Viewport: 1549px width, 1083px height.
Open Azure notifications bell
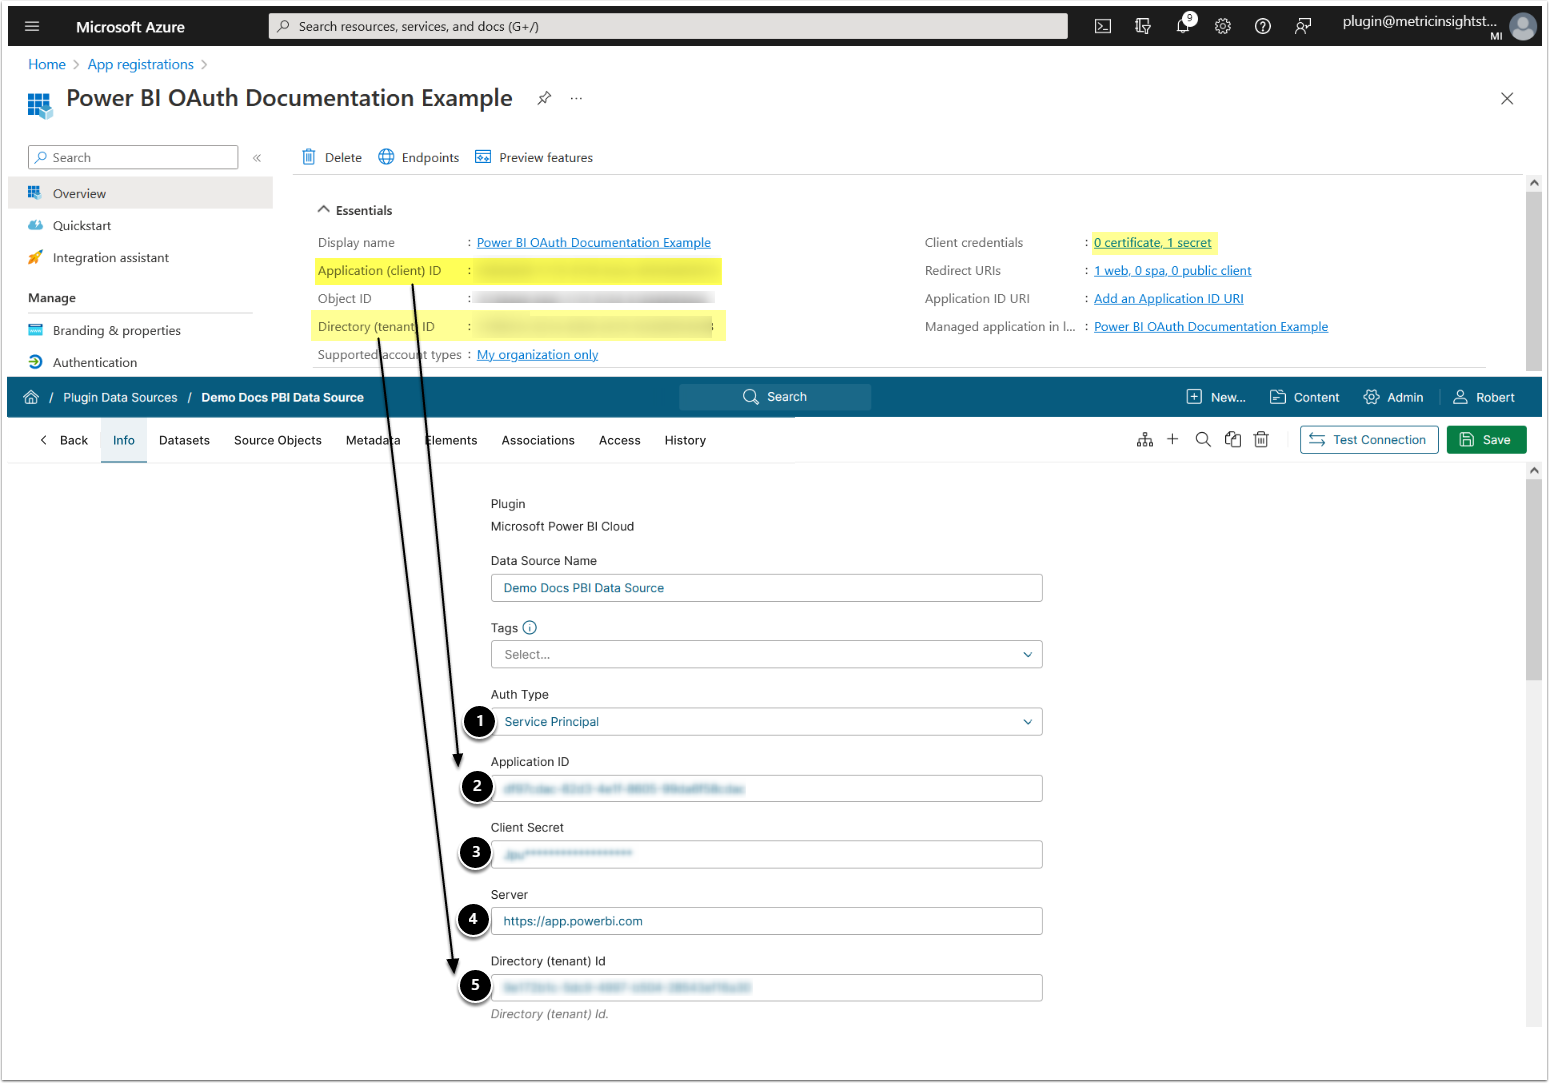(1183, 27)
